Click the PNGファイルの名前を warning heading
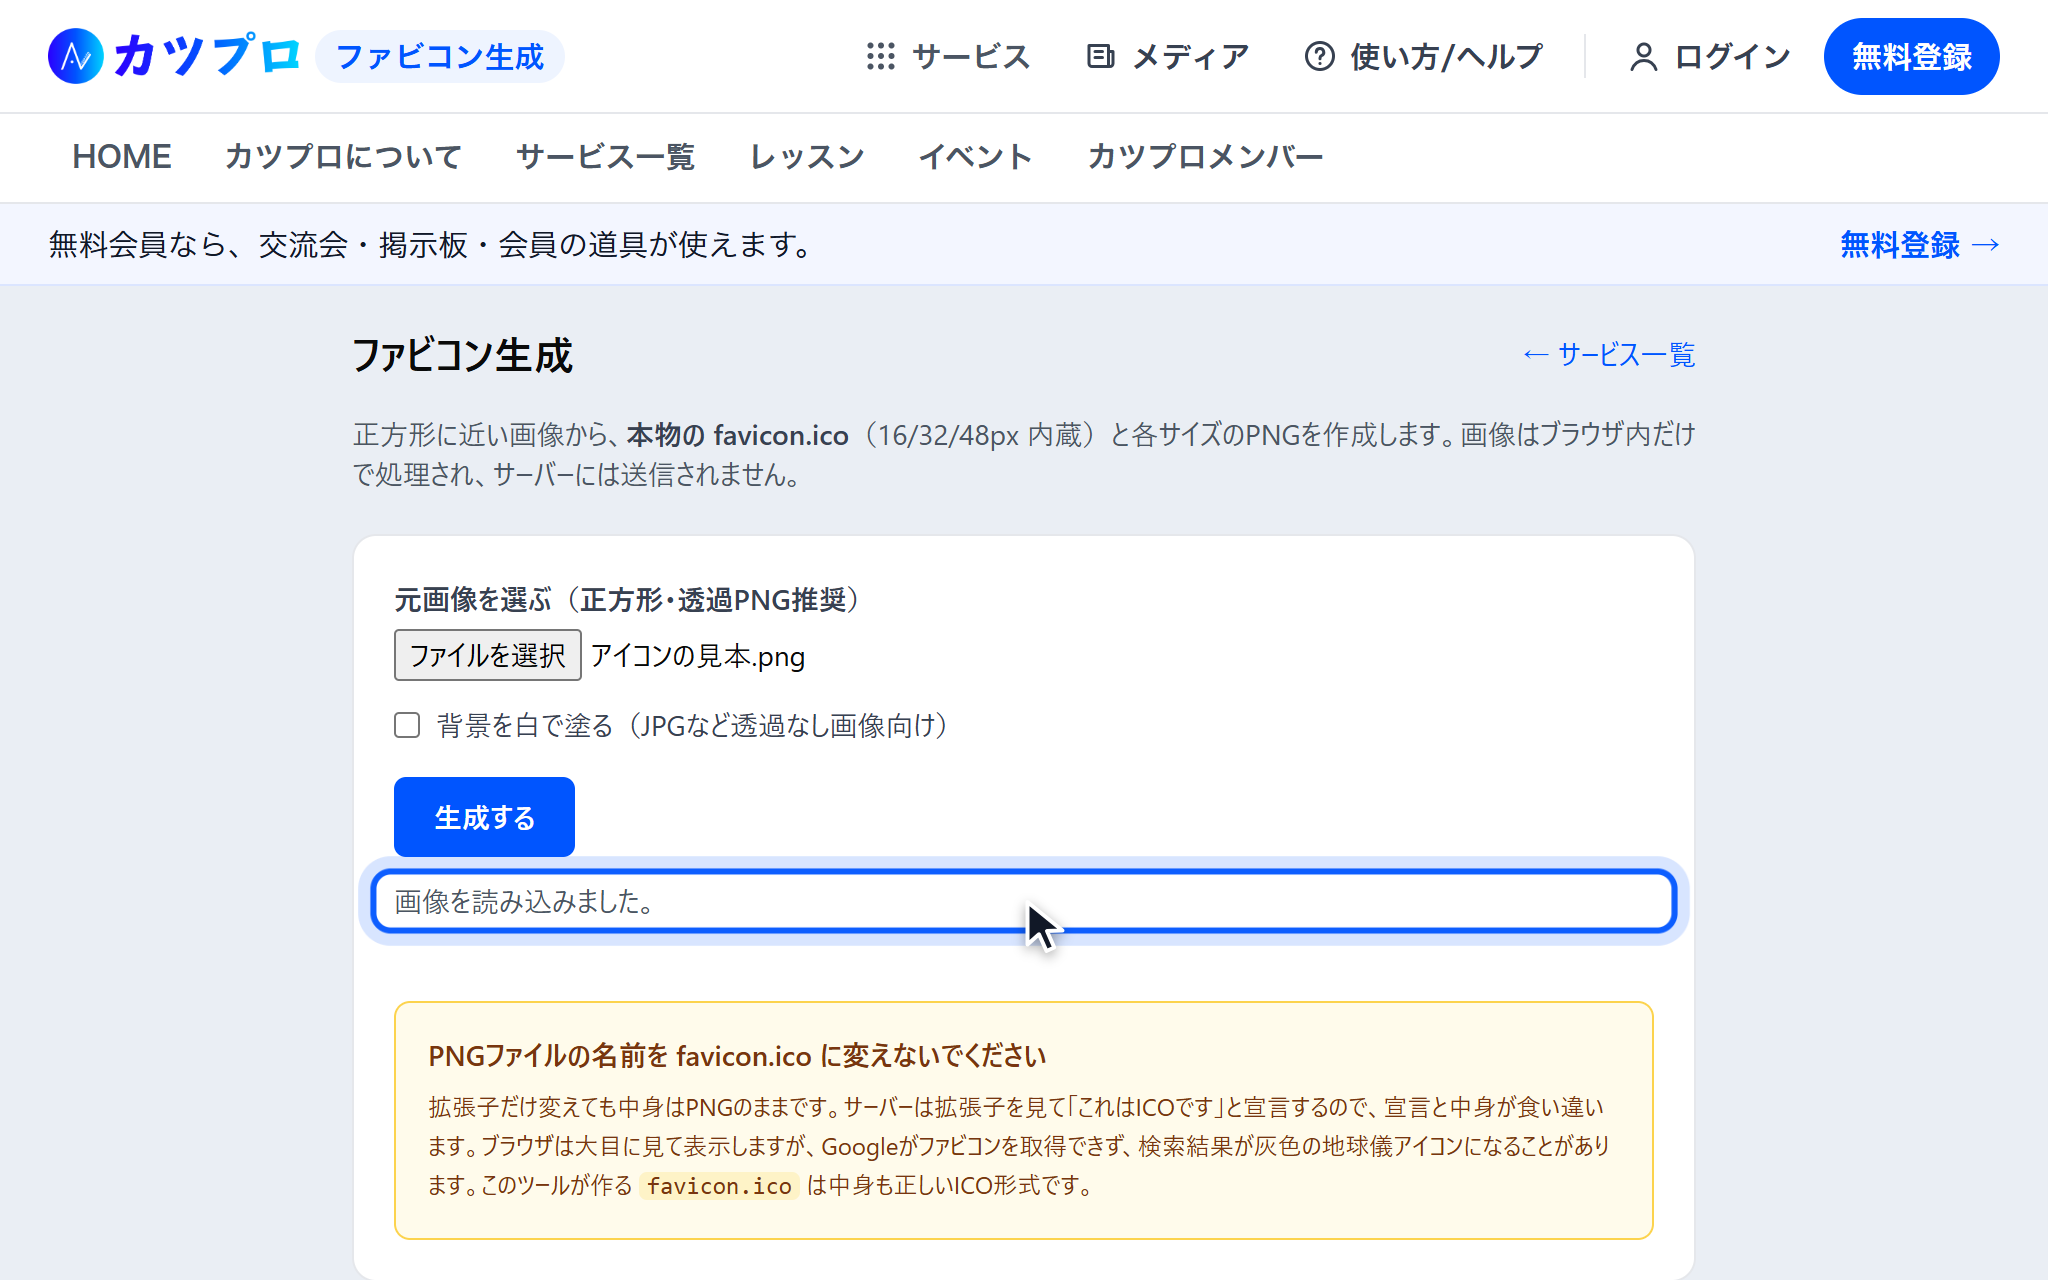The height and width of the screenshot is (1280, 2048). point(737,1056)
